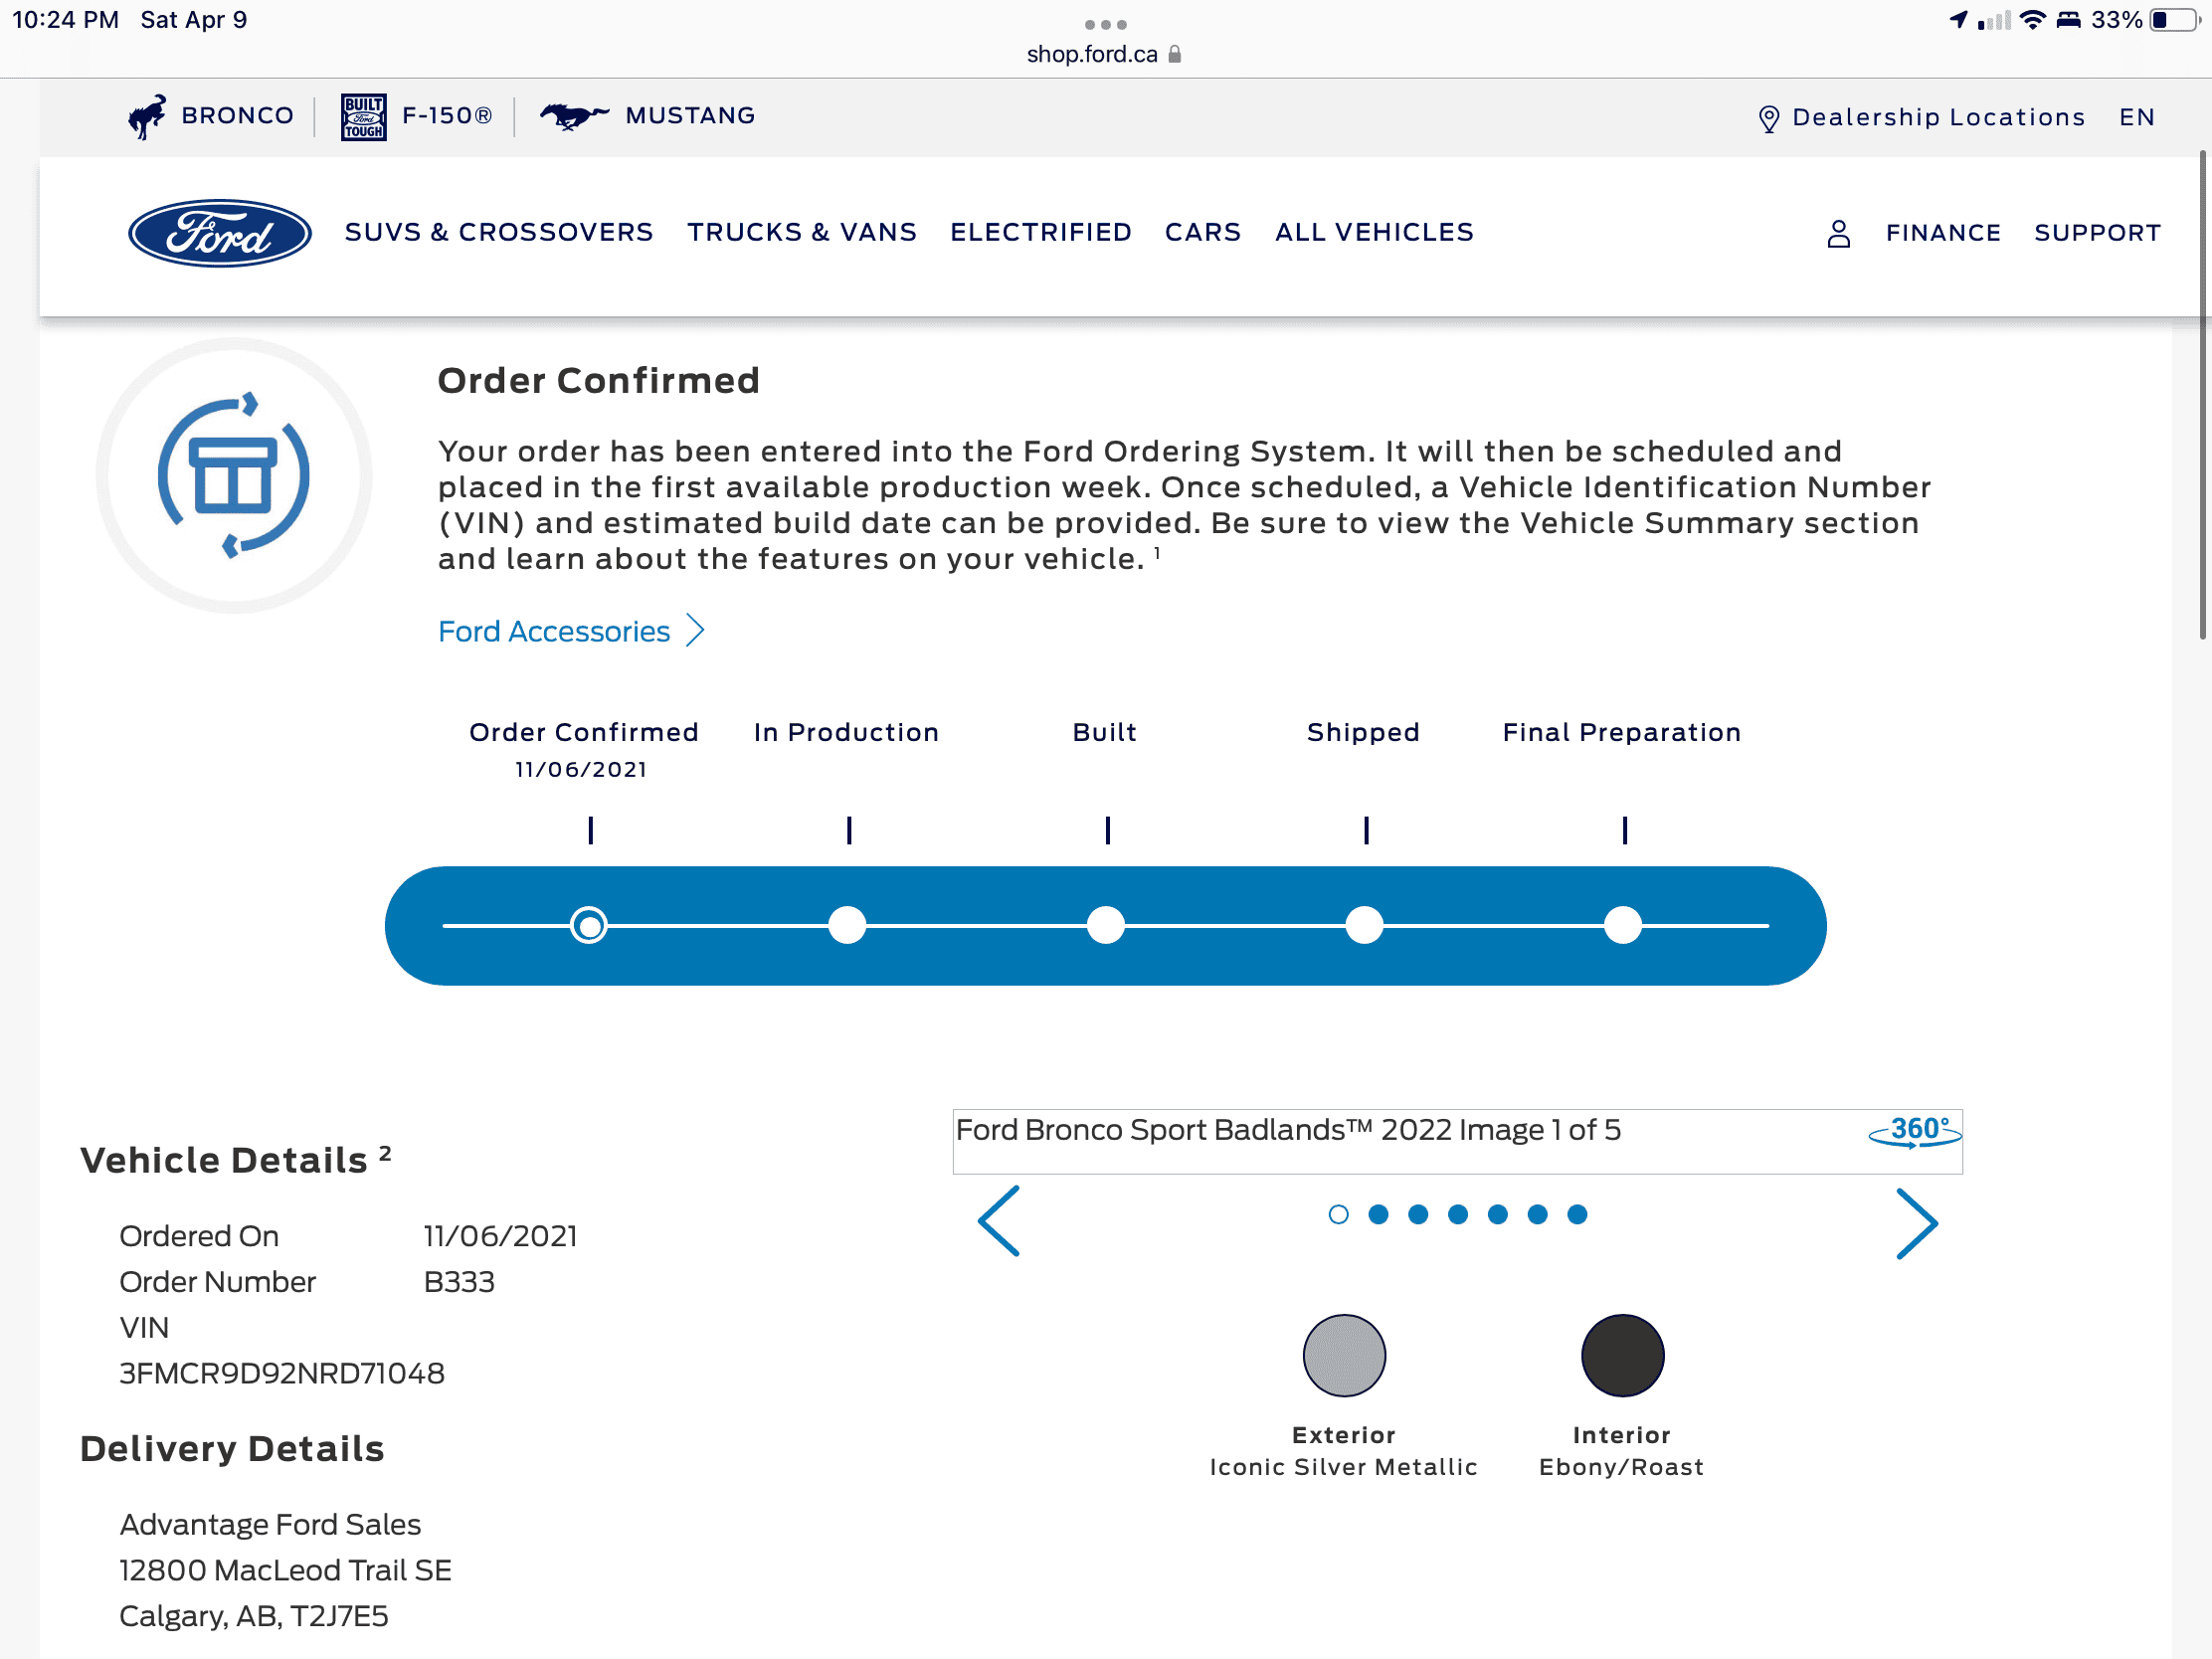Select the Iconic Silver Metallic exterior swatch
Screen dimensions: 2212x1659
pos(1343,1355)
